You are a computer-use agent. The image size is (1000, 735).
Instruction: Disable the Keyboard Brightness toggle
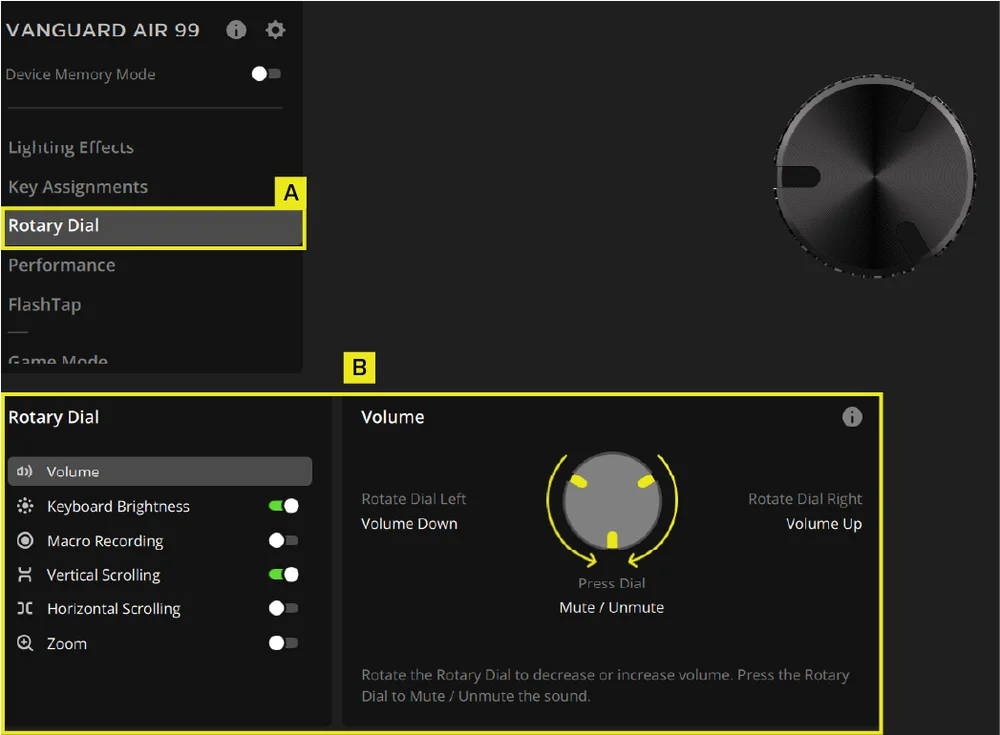tap(284, 506)
